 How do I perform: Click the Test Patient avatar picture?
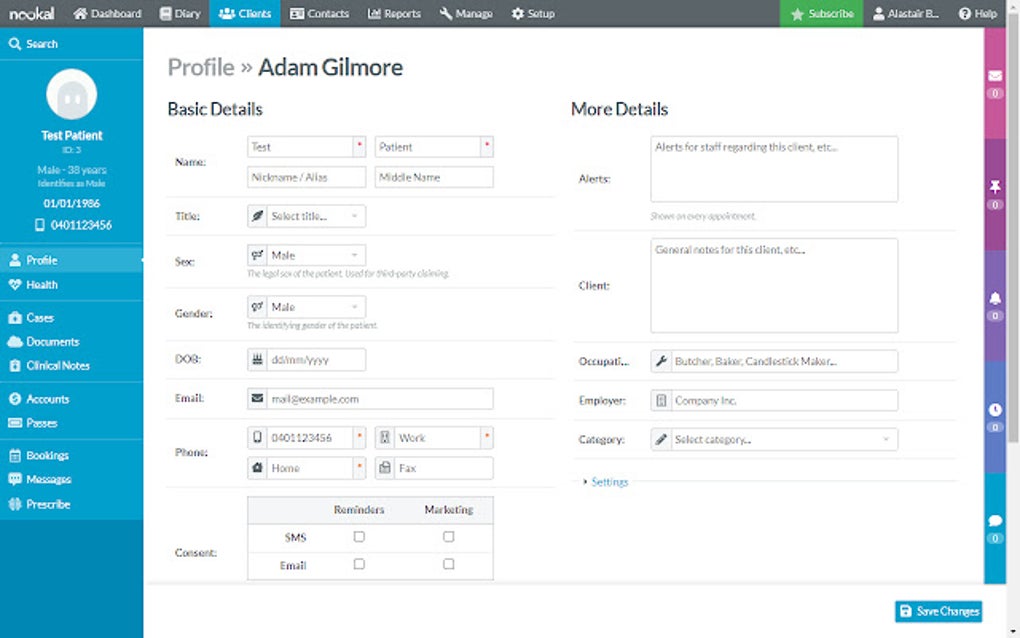coord(72,94)
